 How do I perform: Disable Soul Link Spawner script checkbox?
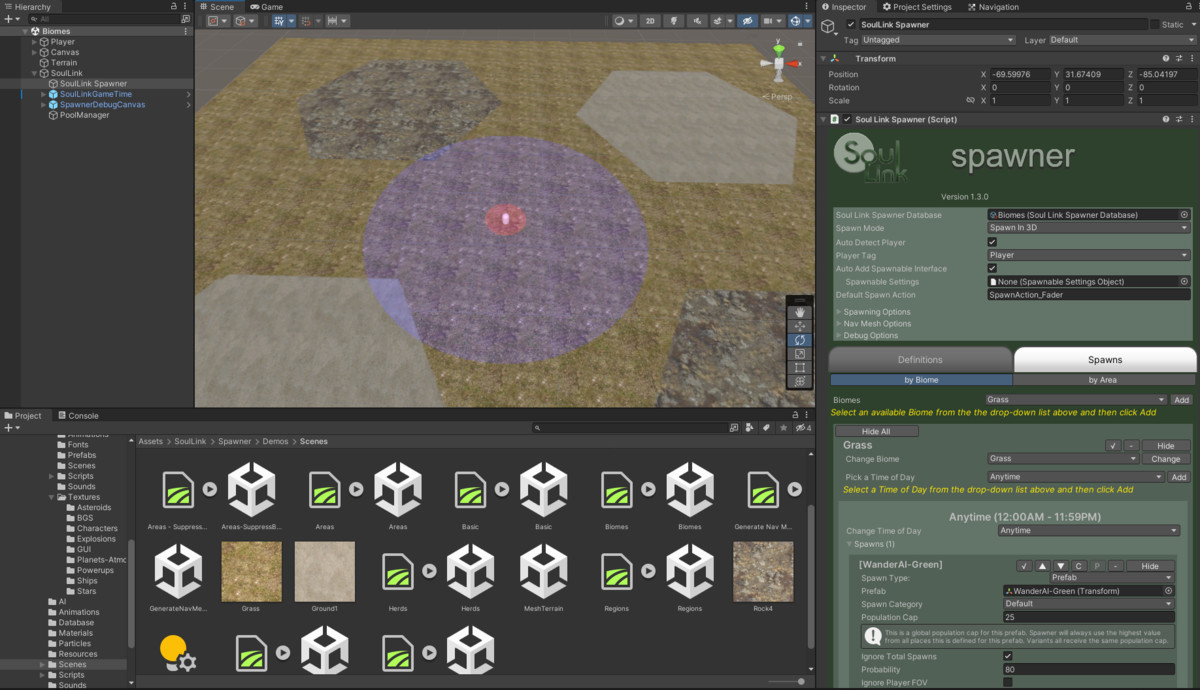click(x=847, y=119)
